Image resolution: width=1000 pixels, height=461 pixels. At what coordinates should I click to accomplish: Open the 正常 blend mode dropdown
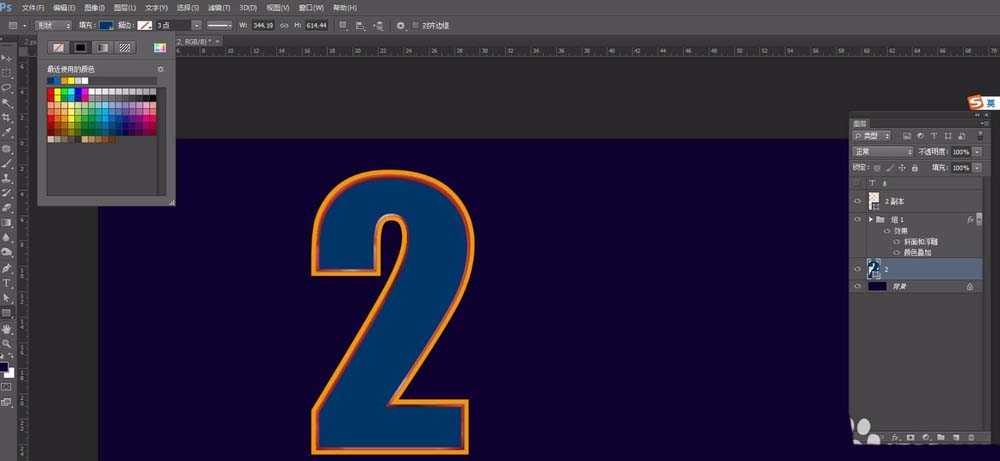[882, 151]
